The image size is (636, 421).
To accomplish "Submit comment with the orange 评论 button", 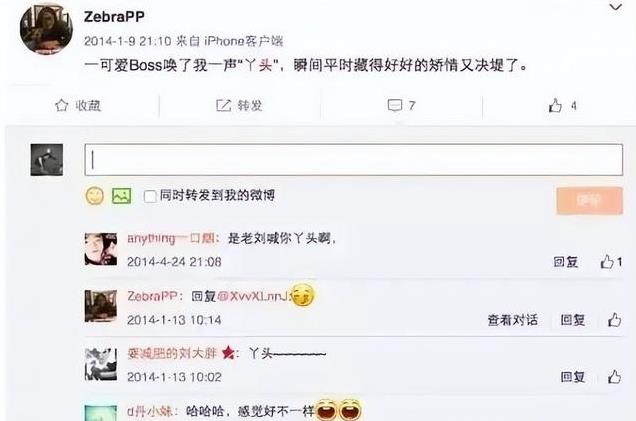I will [x=589, y=200].
